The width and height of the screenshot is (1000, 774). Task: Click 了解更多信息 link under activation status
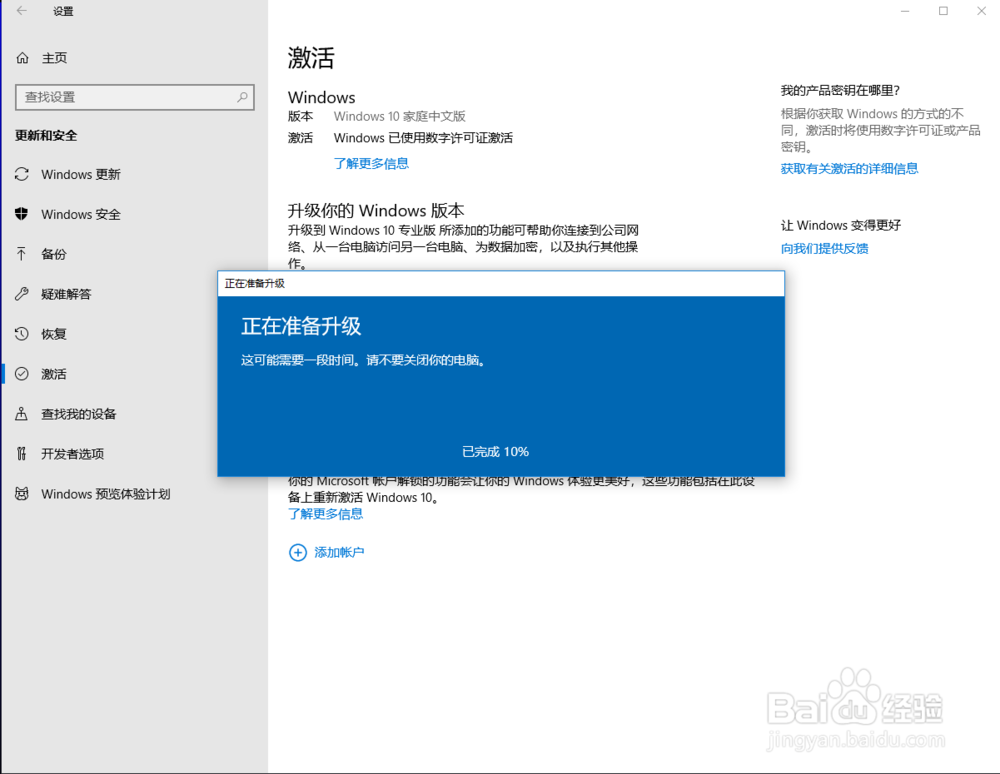[x=371, y=163]
